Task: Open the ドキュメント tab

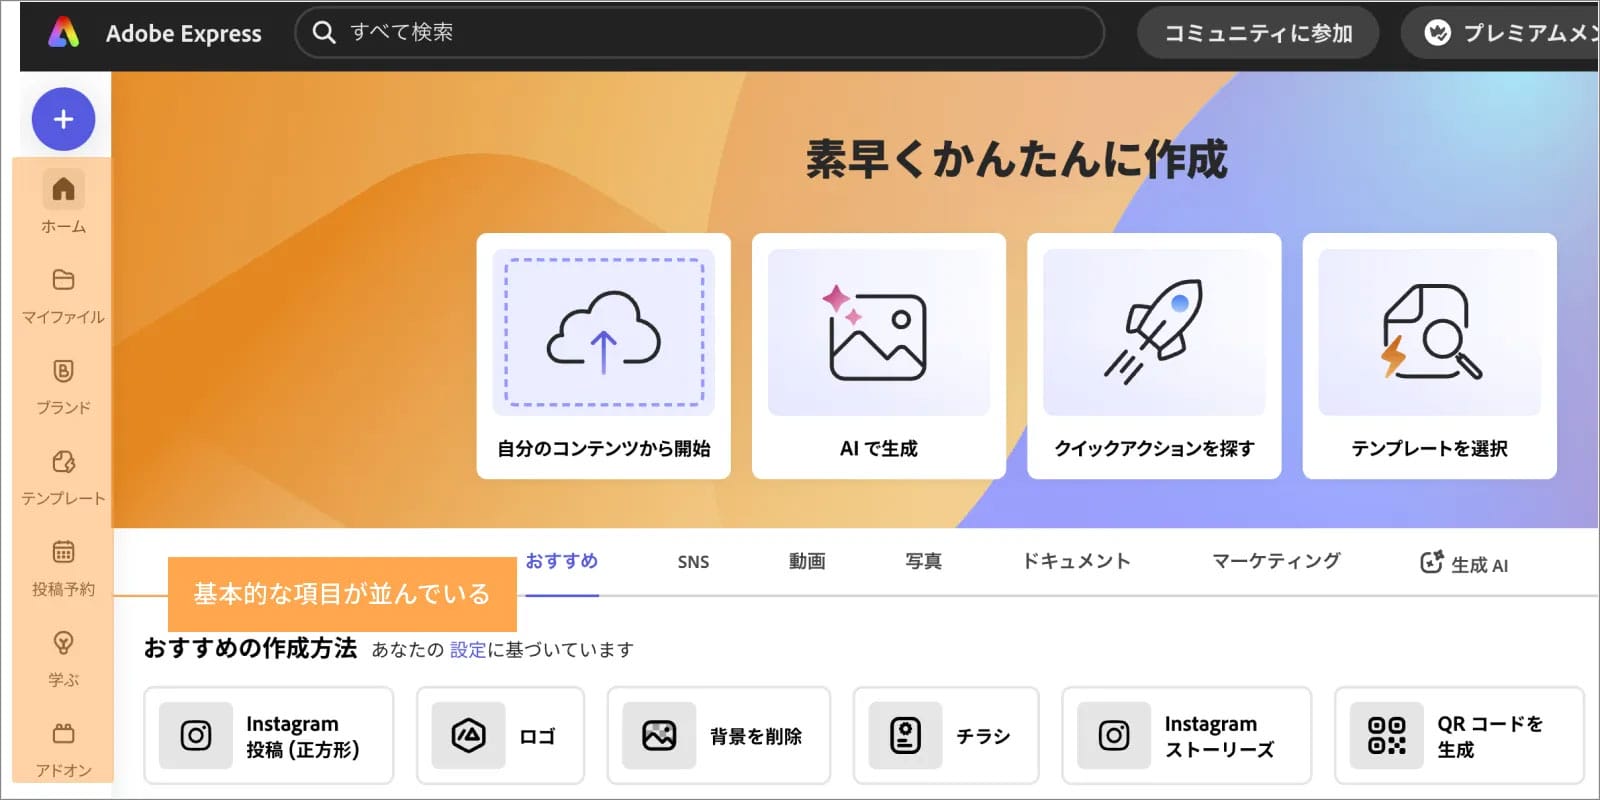Action: (1076, 562)
